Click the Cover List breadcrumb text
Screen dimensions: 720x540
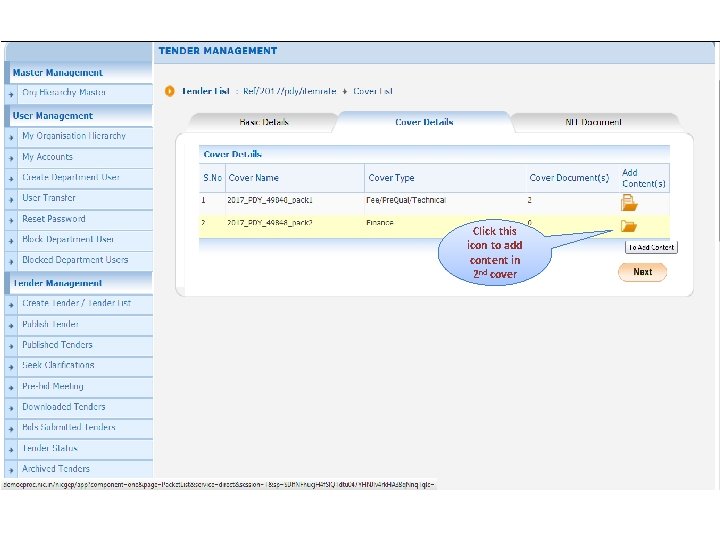click(x=373, y=91)
